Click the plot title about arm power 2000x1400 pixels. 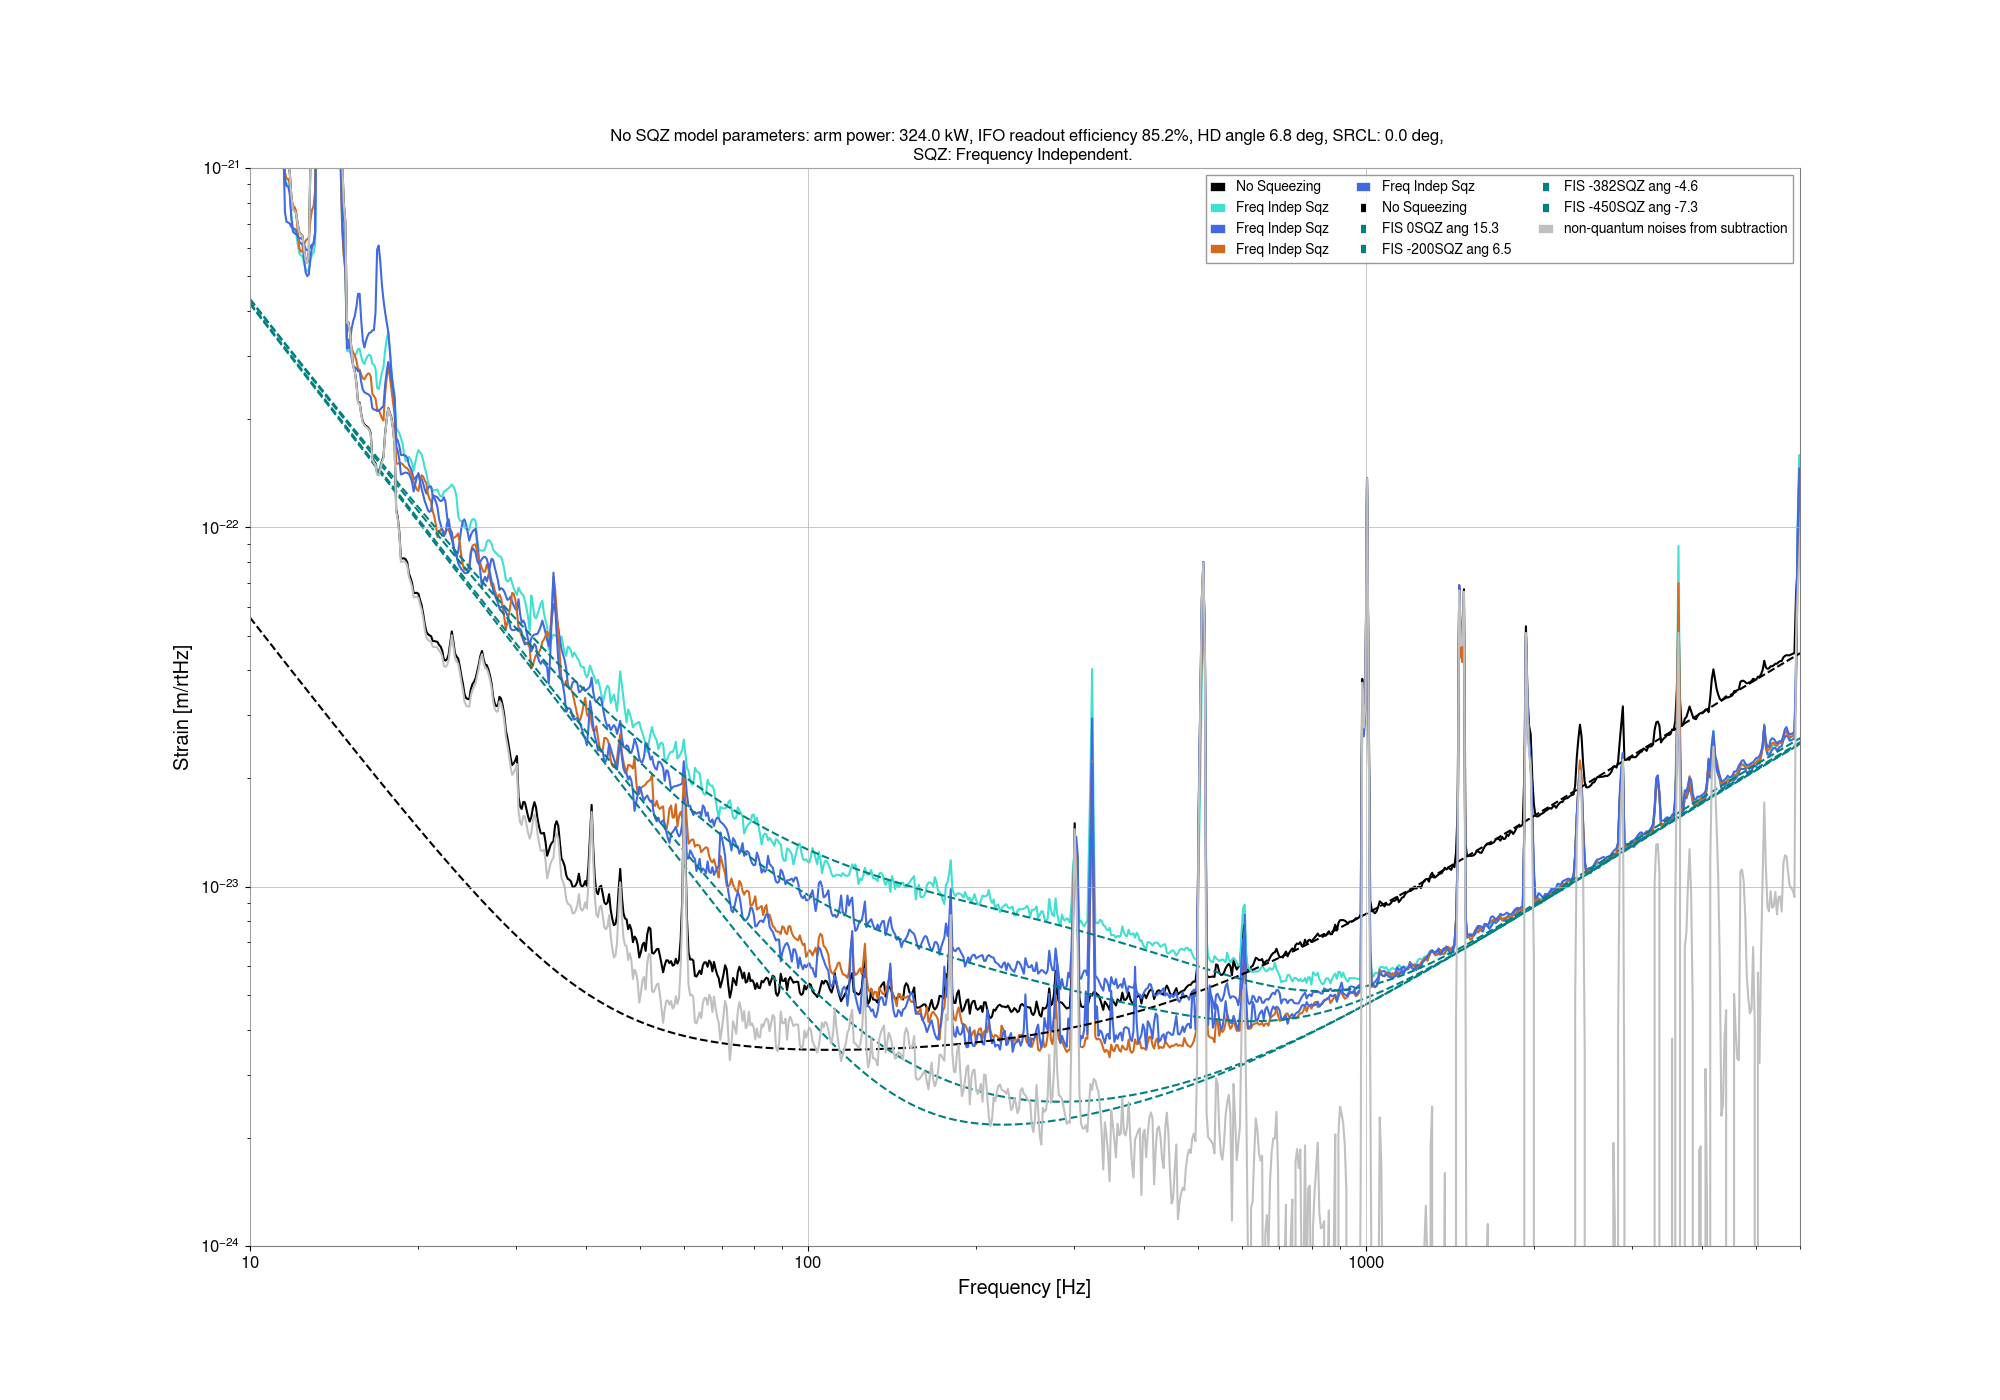point(1026,136)
